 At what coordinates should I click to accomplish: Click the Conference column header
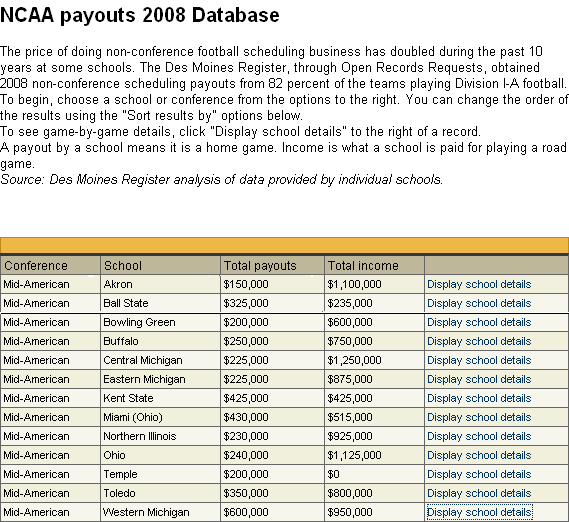click(50, 265)
